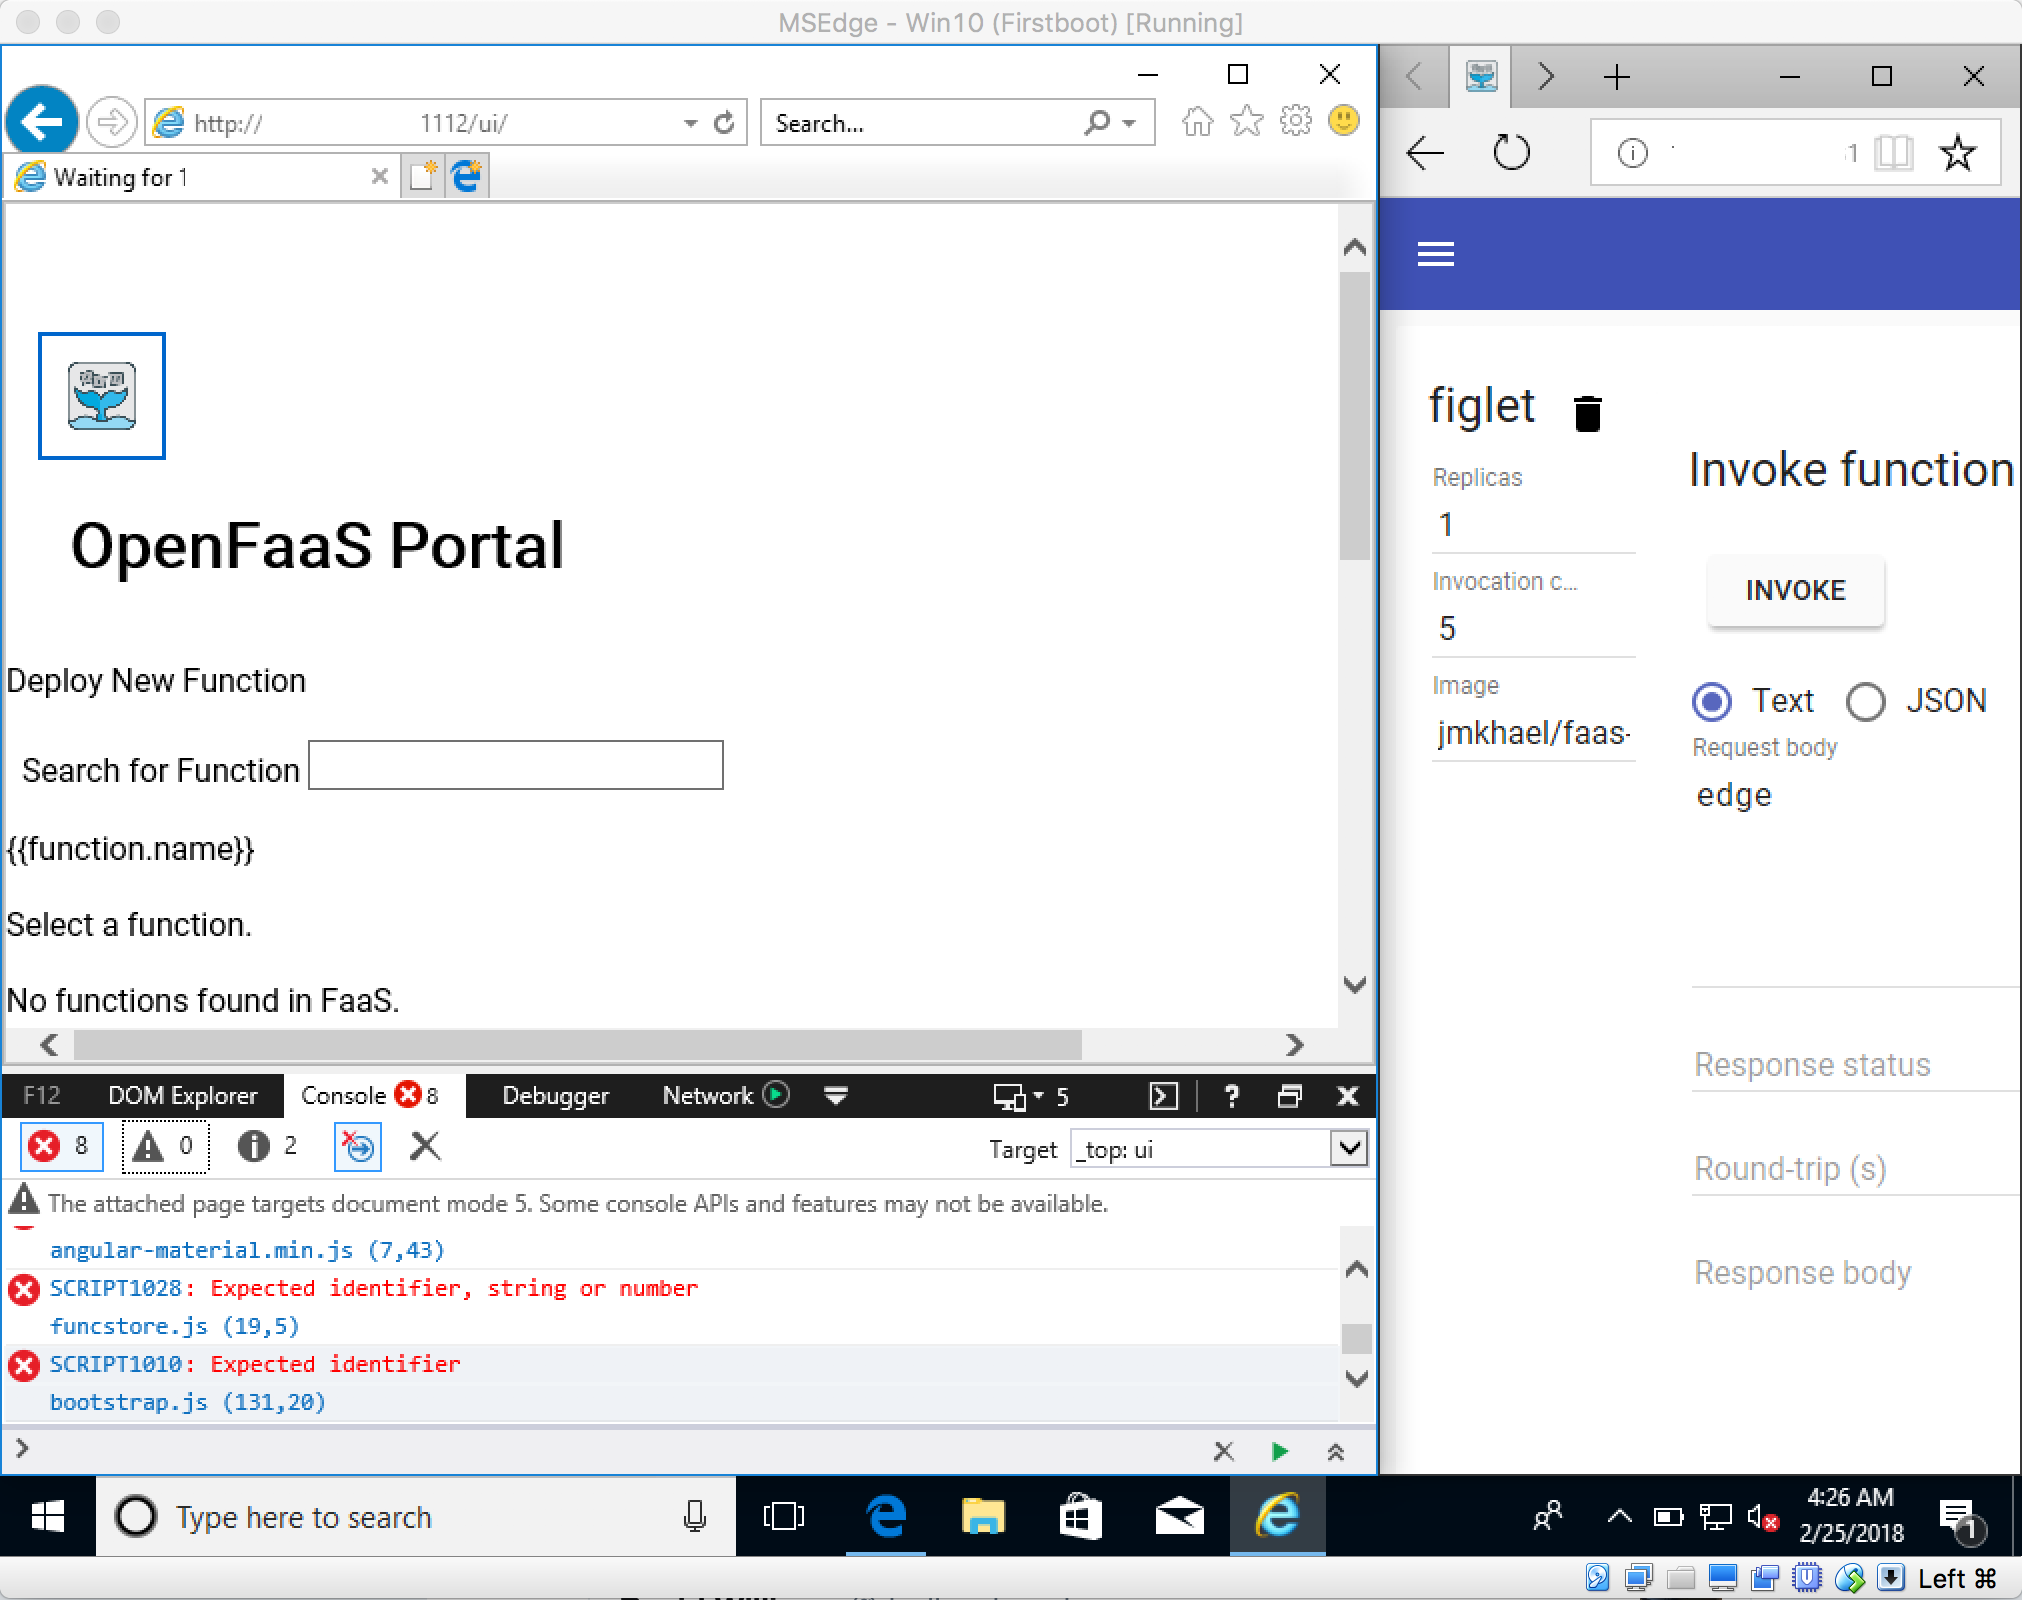Select the Text request format
This screenshot has height=1600, width=2022.
(1712, 702)
